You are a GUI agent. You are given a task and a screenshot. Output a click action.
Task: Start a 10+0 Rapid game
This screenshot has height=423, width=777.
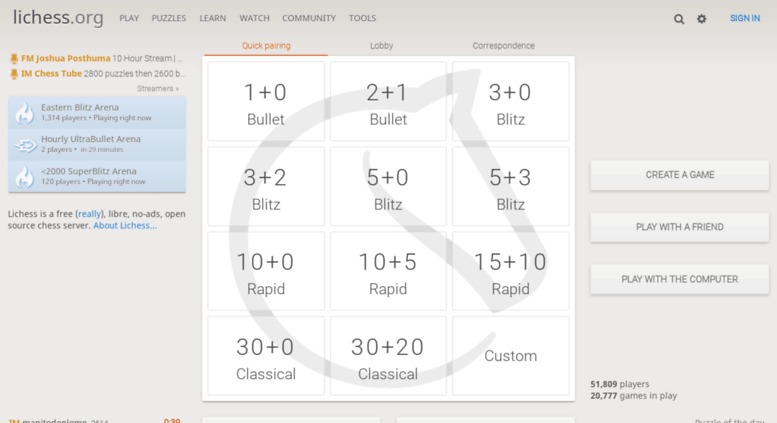coord(266,271)
